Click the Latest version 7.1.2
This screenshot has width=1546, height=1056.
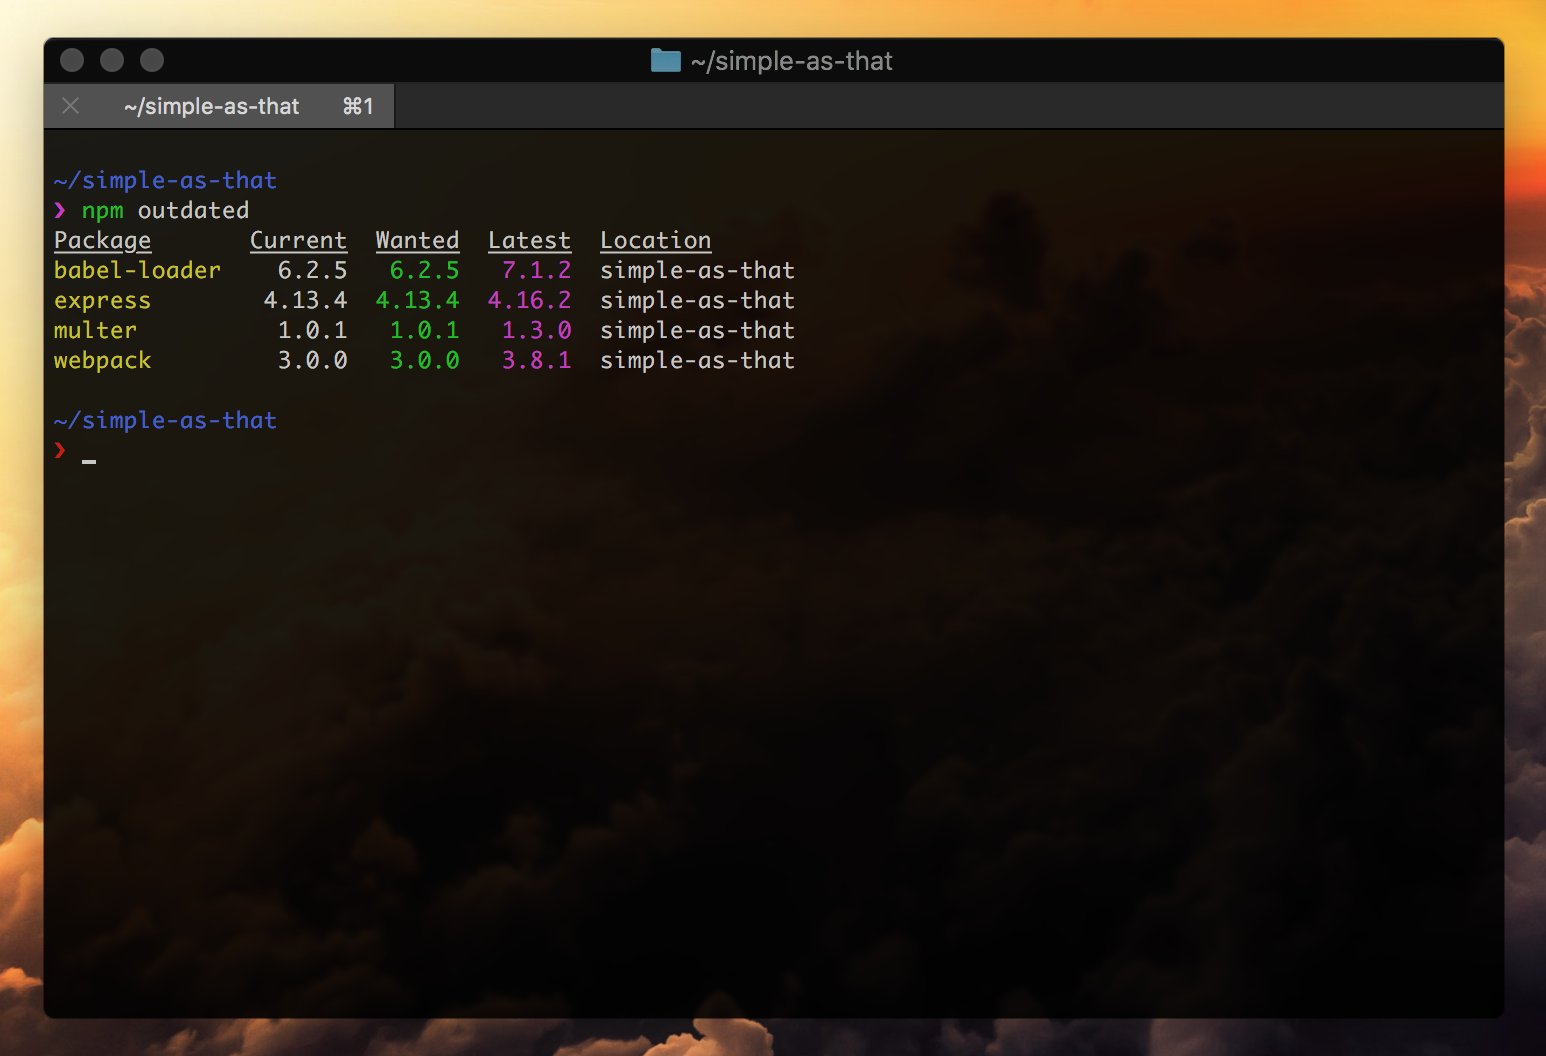click(536, 270)
